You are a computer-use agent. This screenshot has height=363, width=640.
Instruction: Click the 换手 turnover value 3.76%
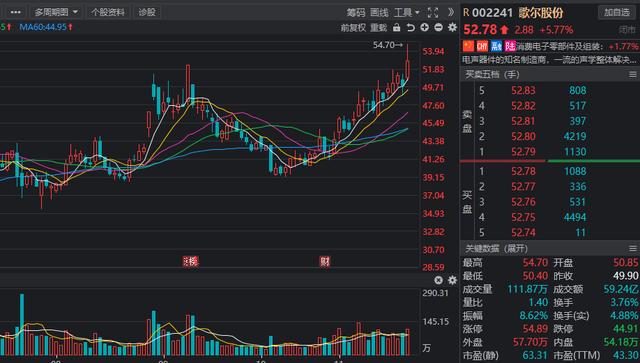(x=624, y=303)
